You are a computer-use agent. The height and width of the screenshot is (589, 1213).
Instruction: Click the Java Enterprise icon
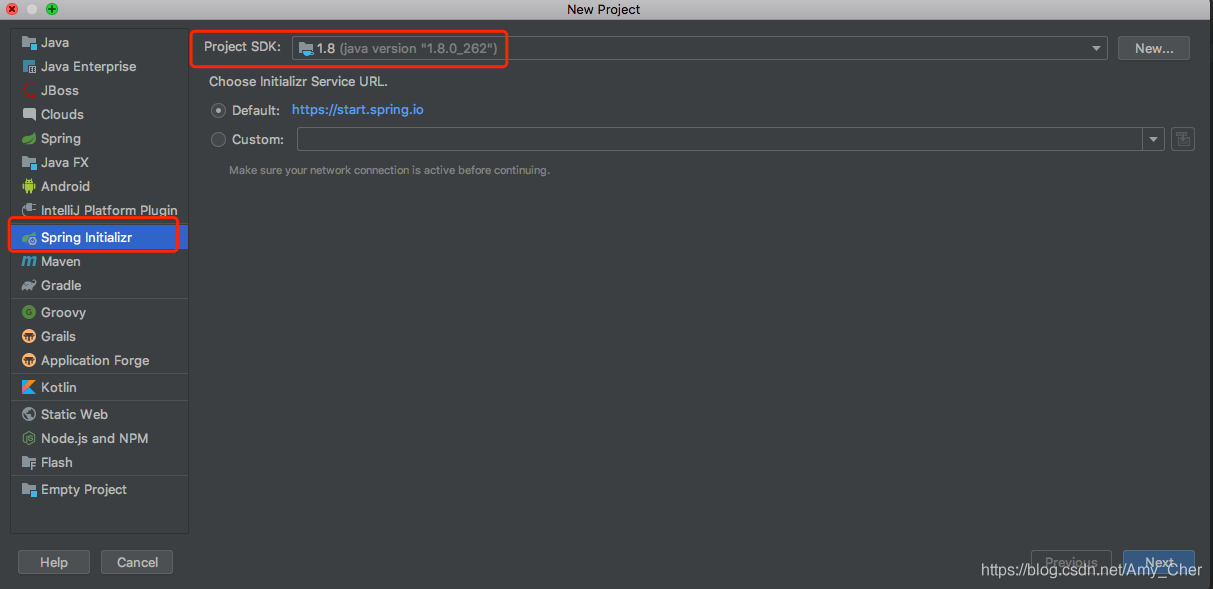coord(29,67)
